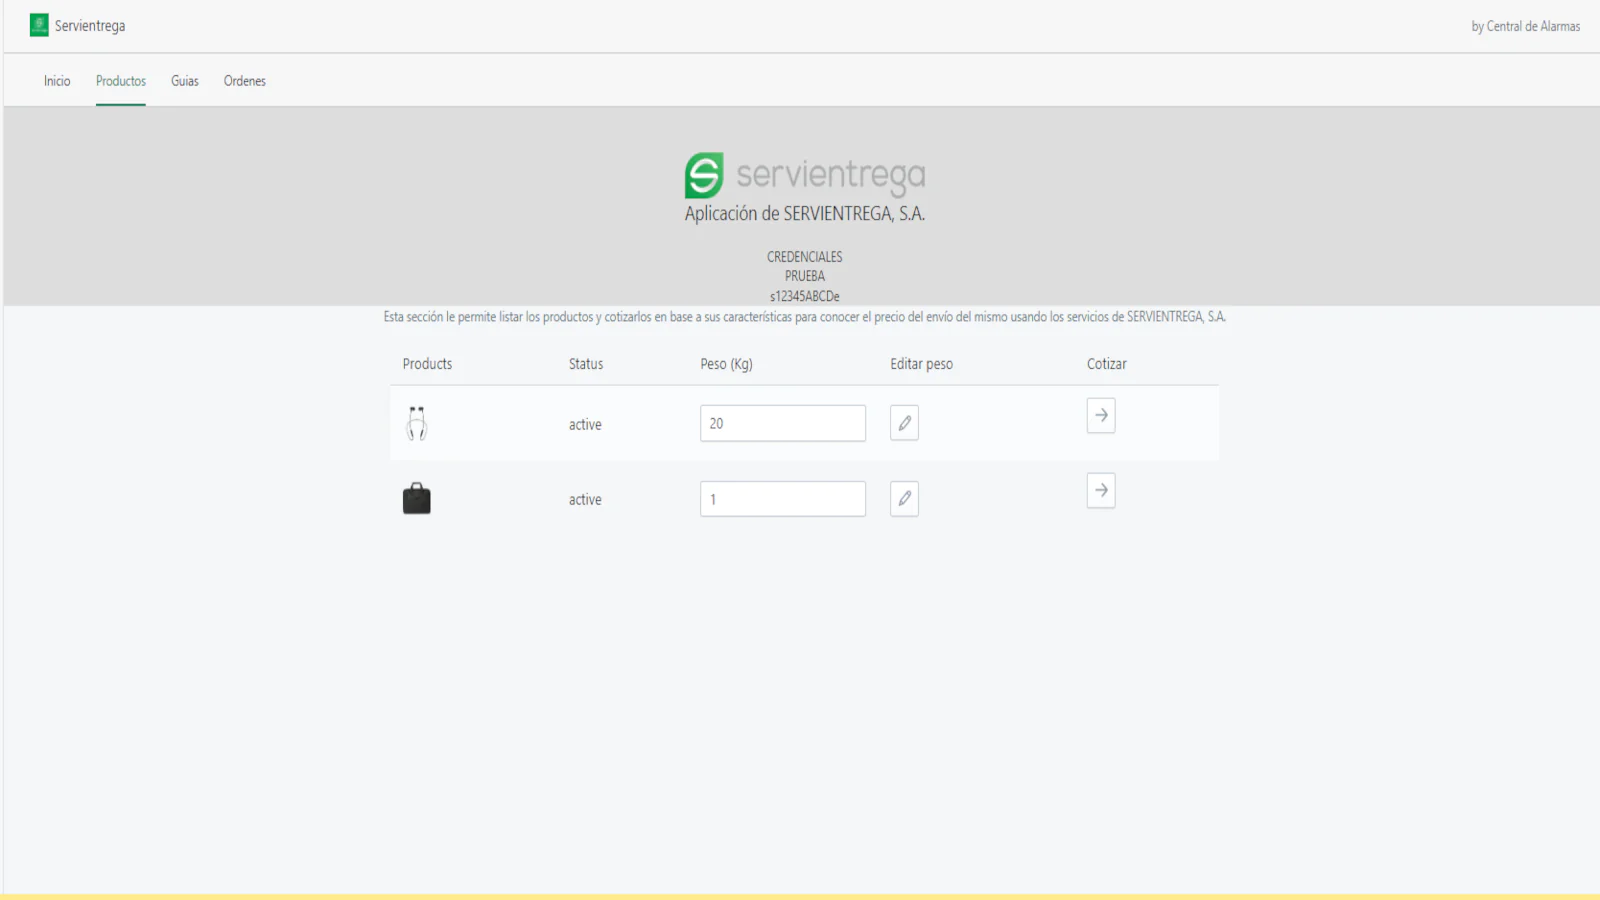Click the 's12345ABCDe' credential text
The image size is (1600, 900).
point(805,296)
